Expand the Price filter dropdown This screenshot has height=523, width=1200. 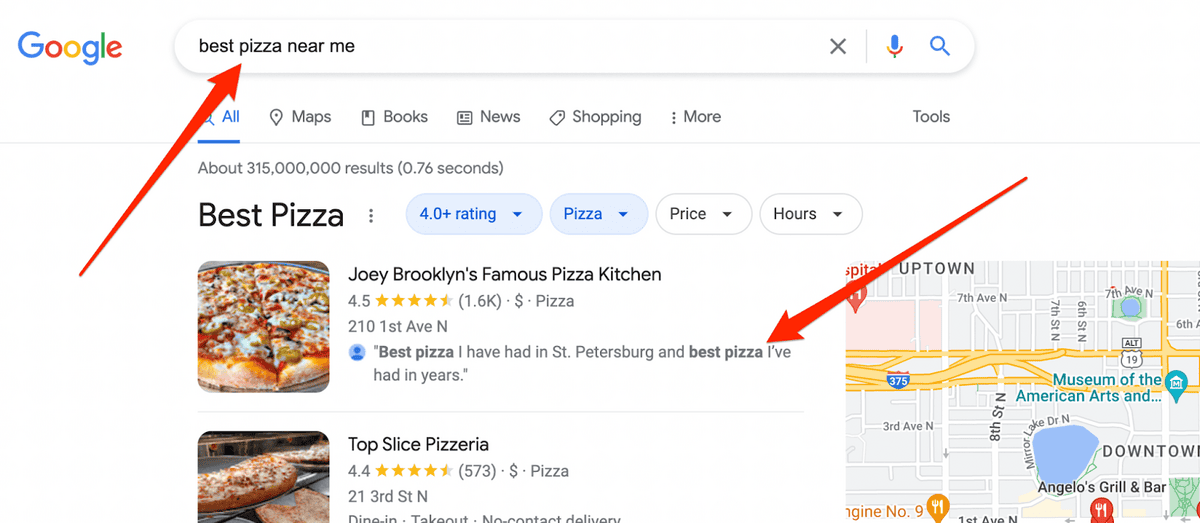703,214
